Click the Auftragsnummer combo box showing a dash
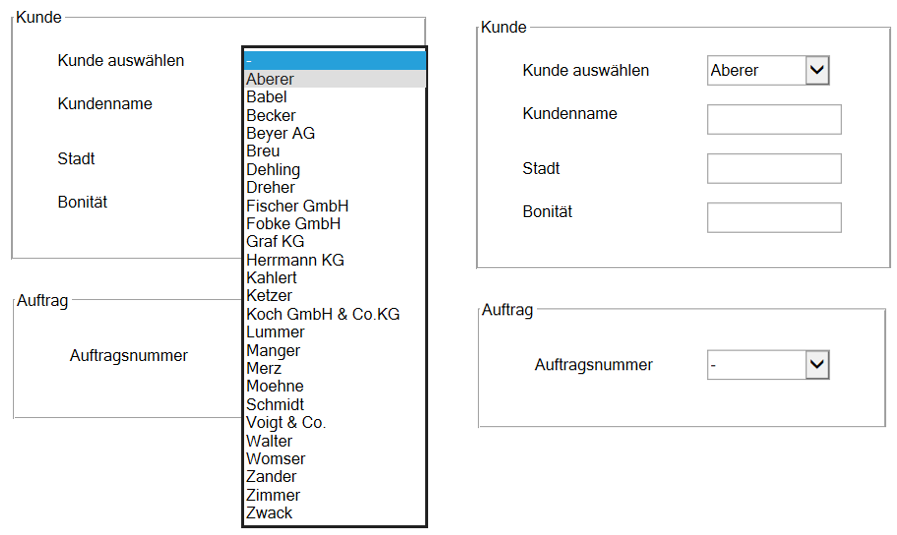This screenshot has height=535, width=897. [x=757, y=364]
